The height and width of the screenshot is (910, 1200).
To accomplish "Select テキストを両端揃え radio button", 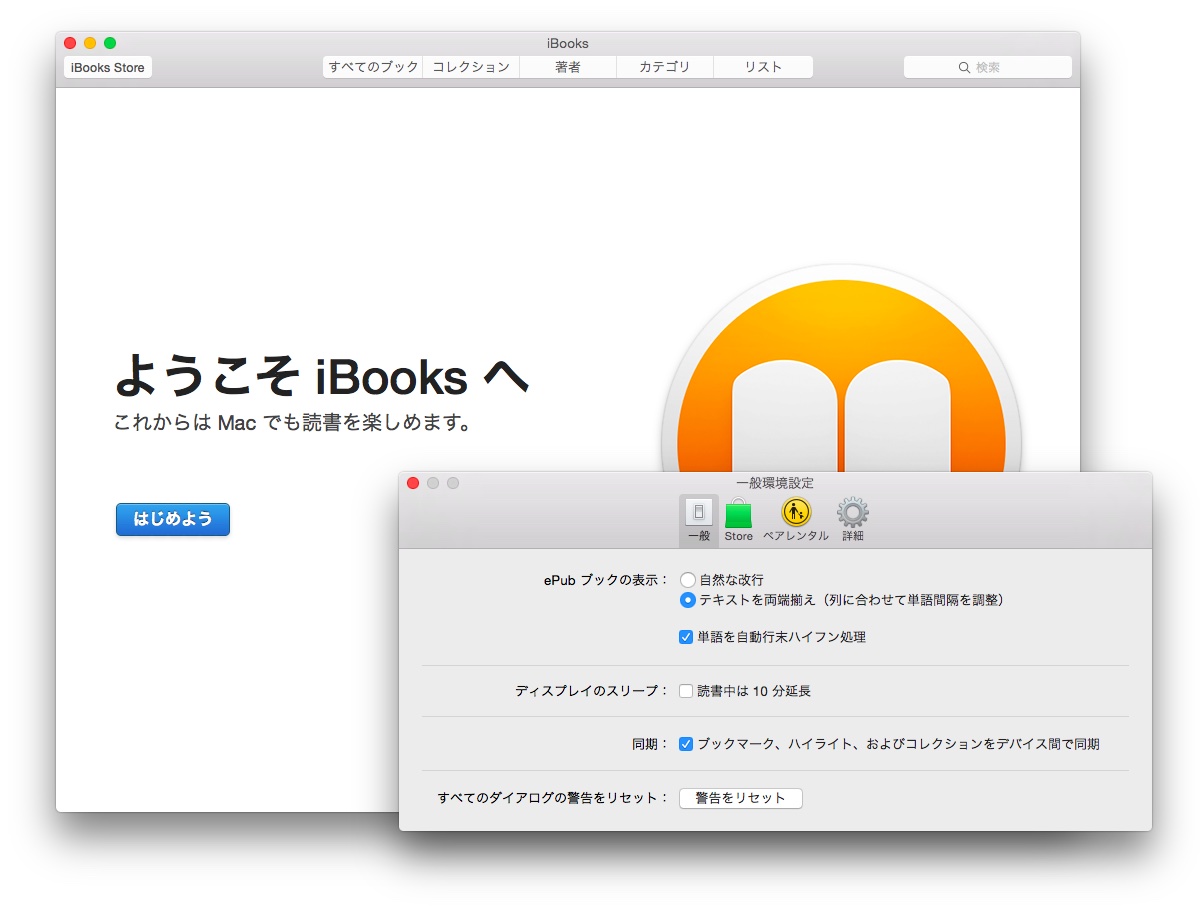I will [688, 600].
